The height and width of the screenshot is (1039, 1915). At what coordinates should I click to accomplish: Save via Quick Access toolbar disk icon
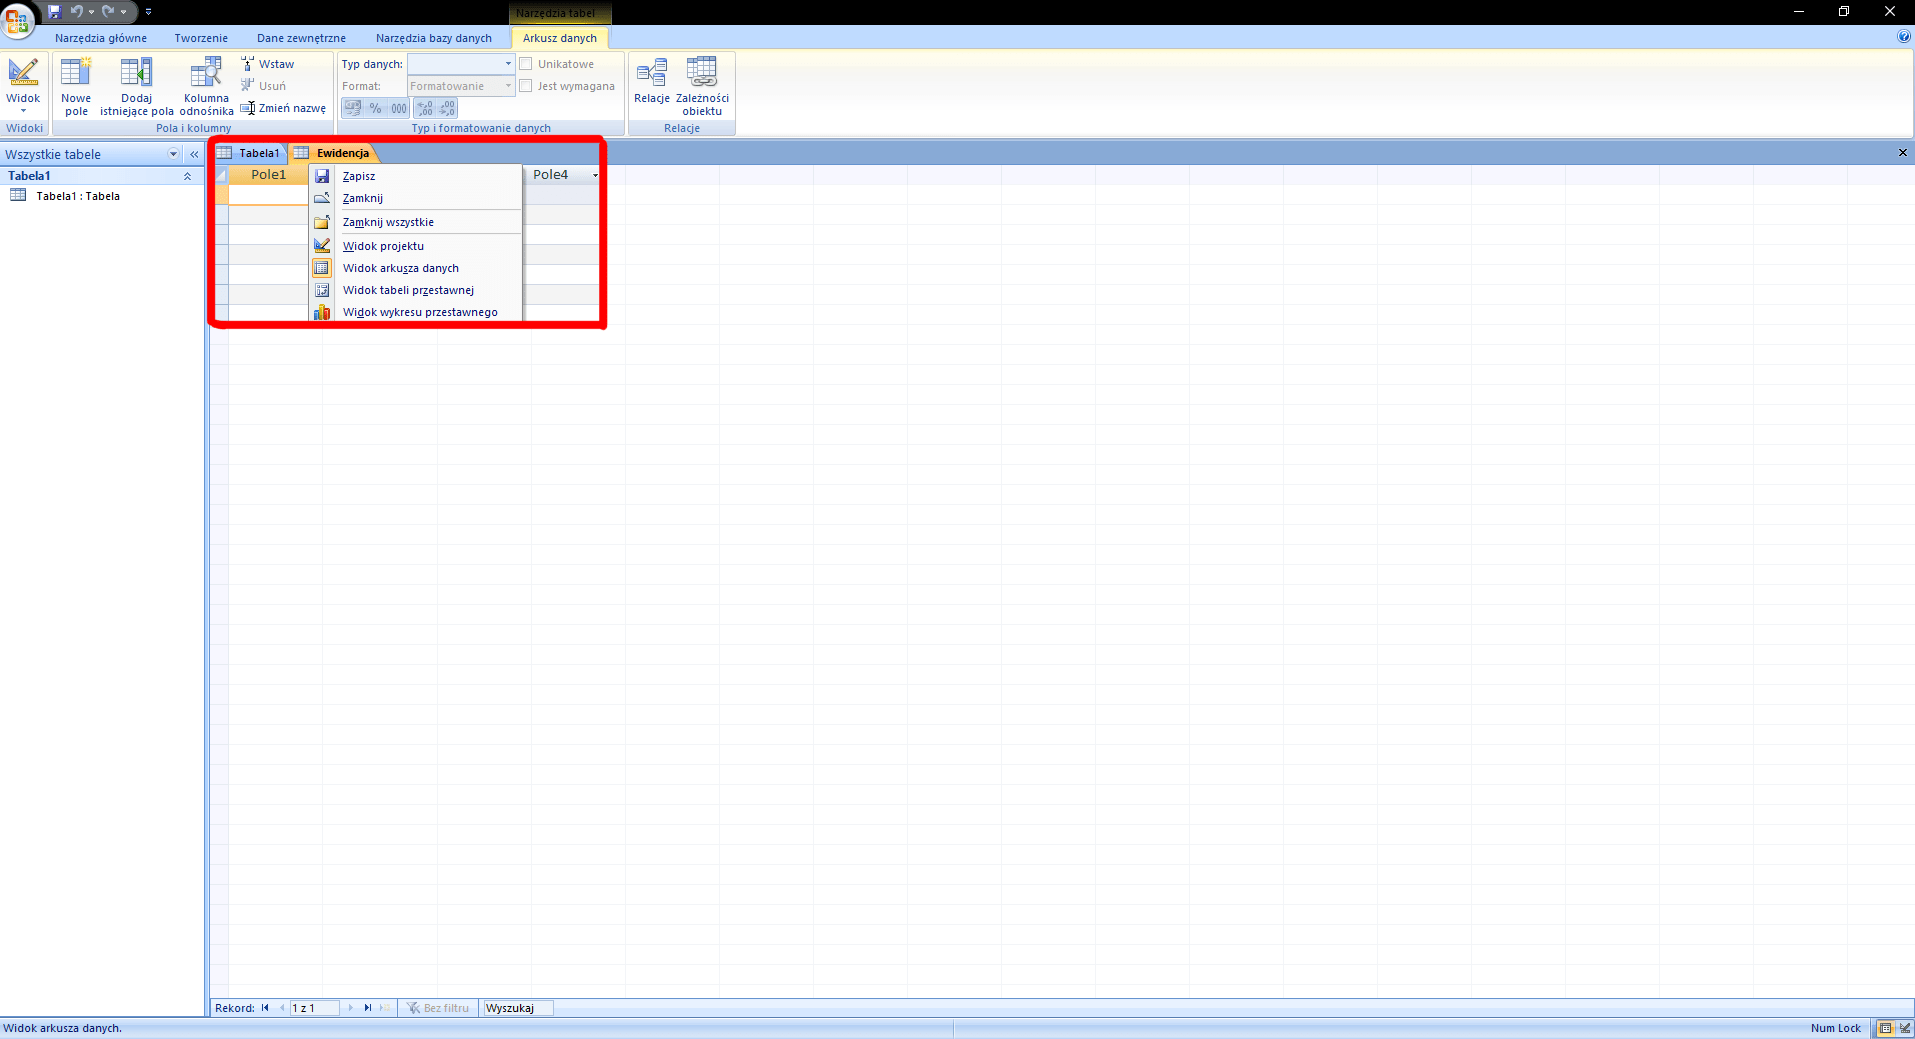[54, 12]
